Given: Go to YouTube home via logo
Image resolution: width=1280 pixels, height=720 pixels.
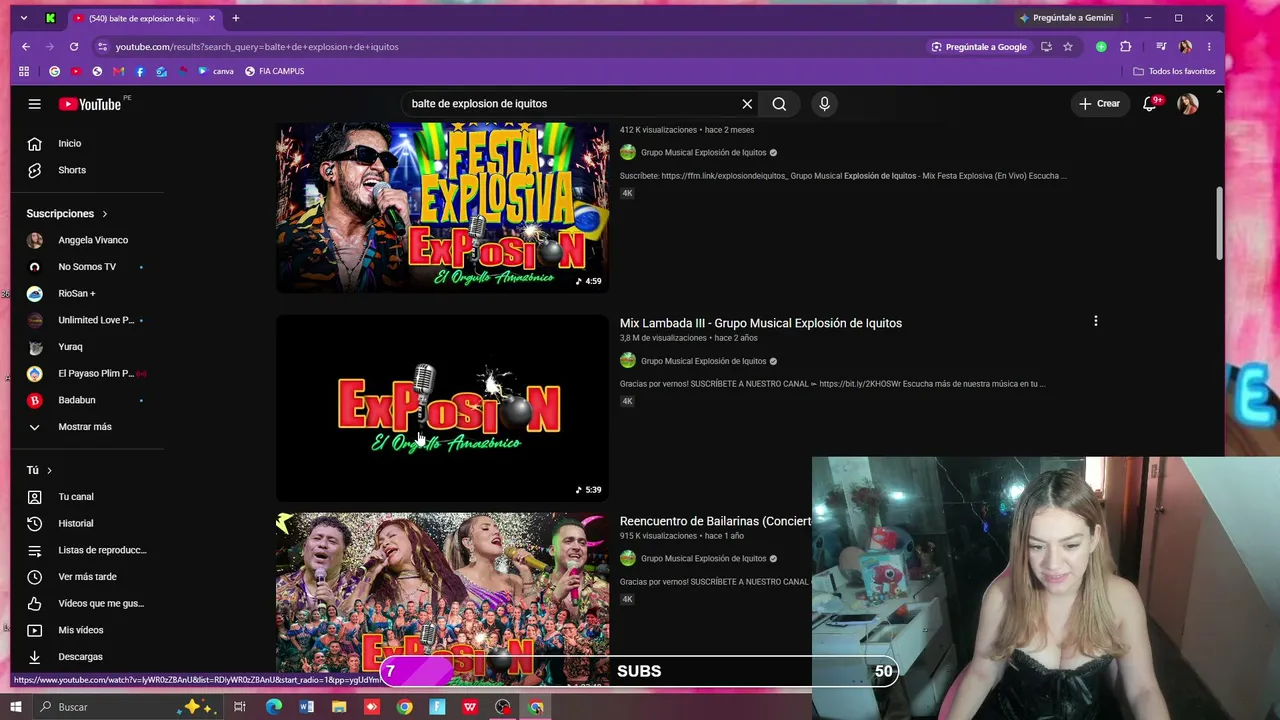Looking at the screenshot, I should (90, 104).
